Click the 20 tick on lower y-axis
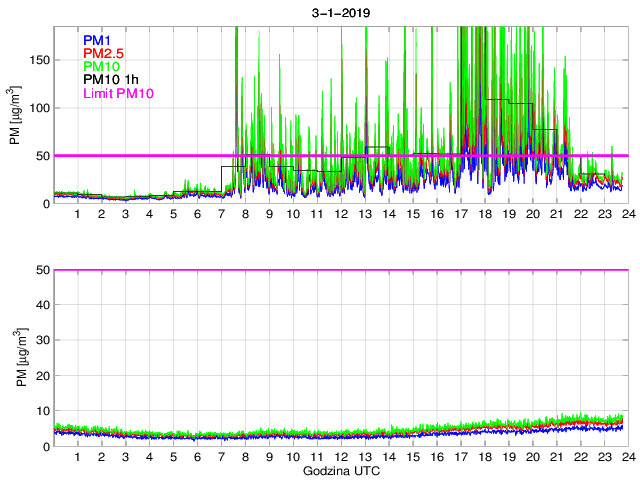The width and height of the screenshot is (640, 480). click(x=41, y=376)
